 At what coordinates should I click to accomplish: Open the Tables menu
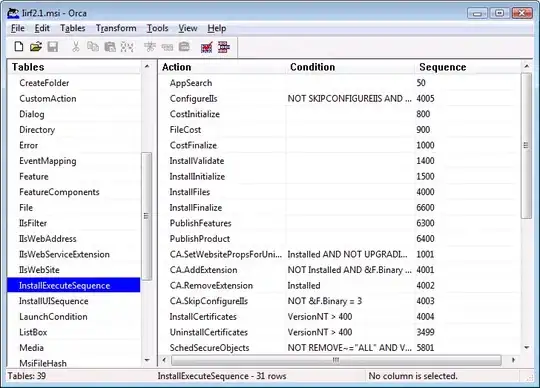point(73,28)
